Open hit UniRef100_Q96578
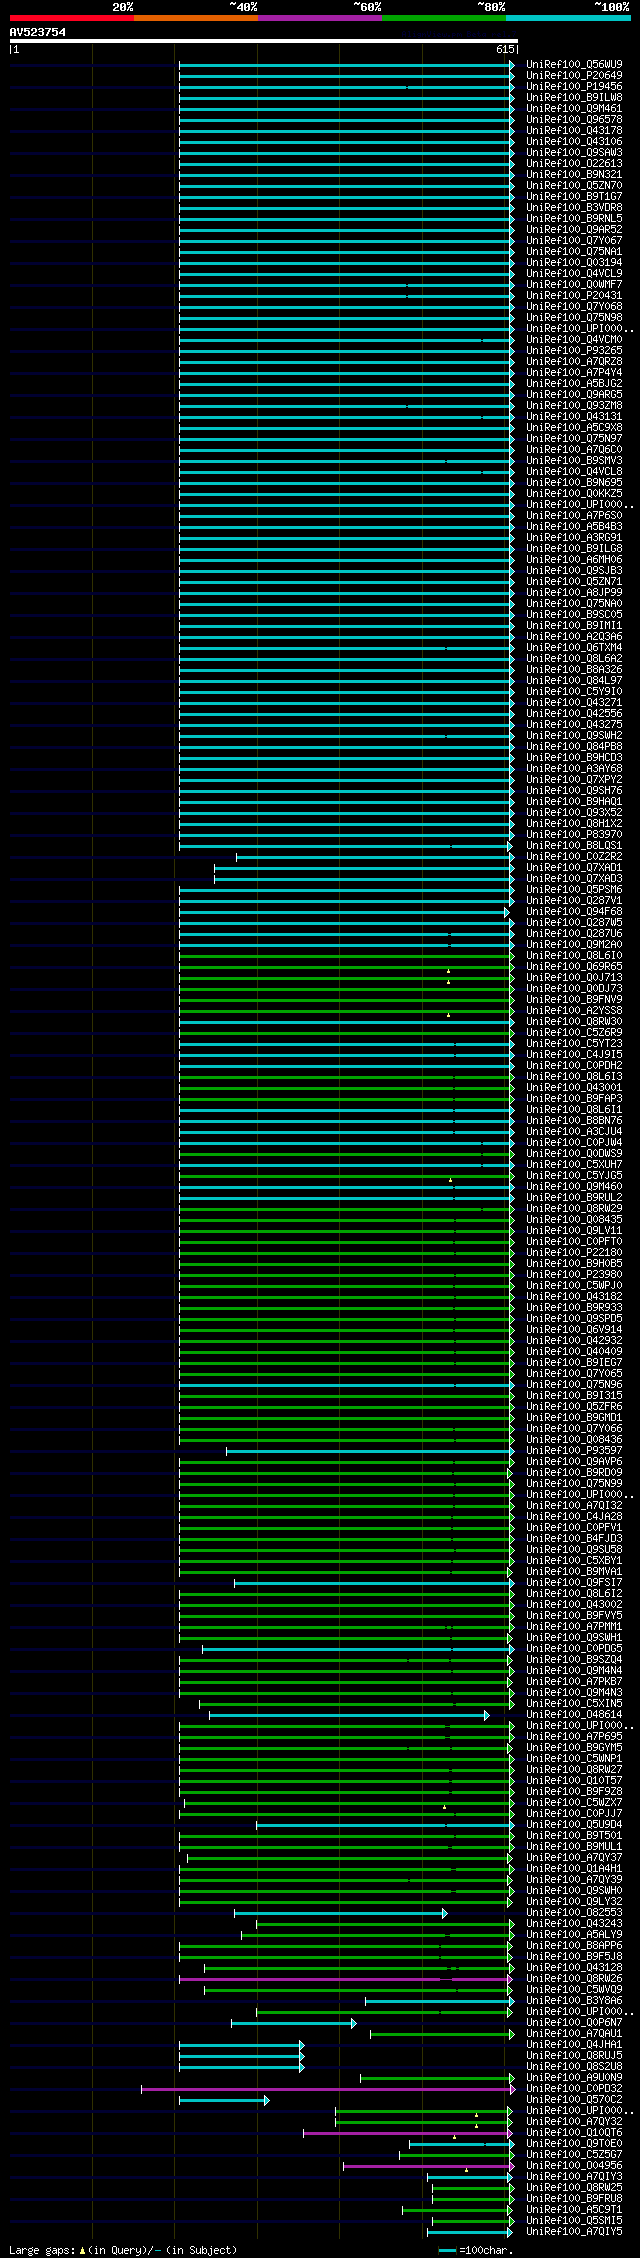This screenshot has width=640, height=2258. tap(574, 119)
